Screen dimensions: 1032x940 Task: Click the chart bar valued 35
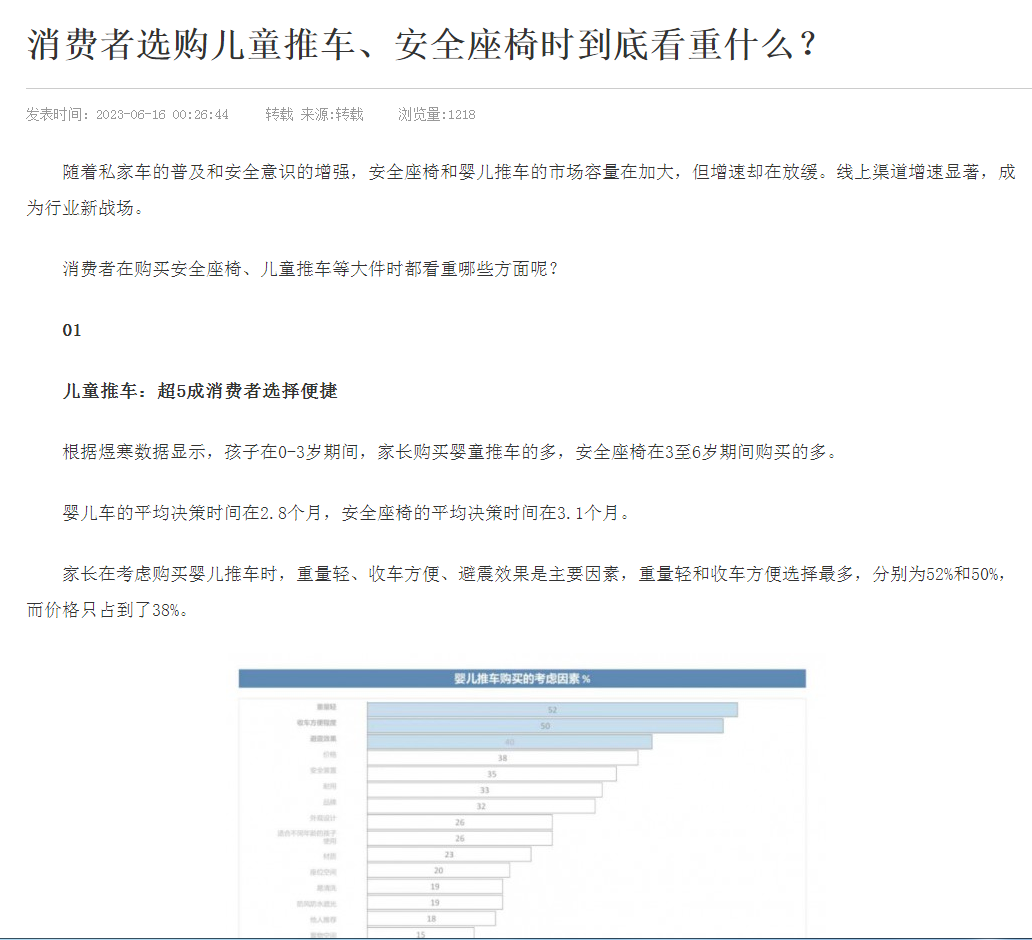click(x=492, y=773)
